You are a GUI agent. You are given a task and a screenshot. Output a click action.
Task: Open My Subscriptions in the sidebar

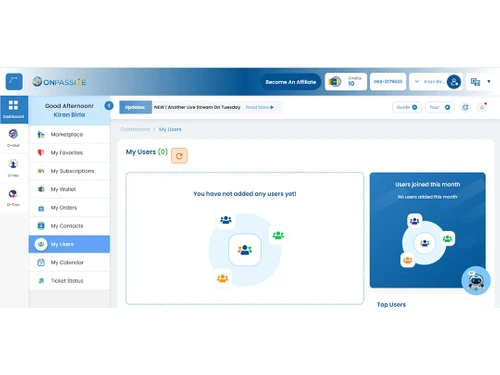69,171
